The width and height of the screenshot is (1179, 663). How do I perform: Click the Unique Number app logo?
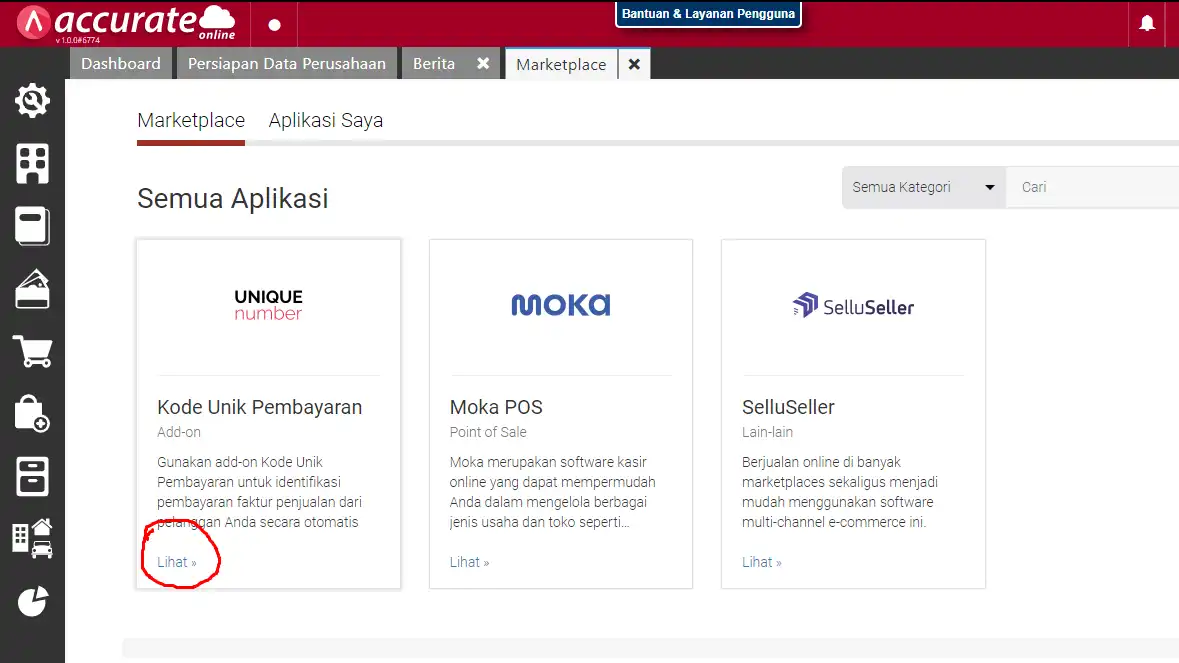click(x=268, y=304)
